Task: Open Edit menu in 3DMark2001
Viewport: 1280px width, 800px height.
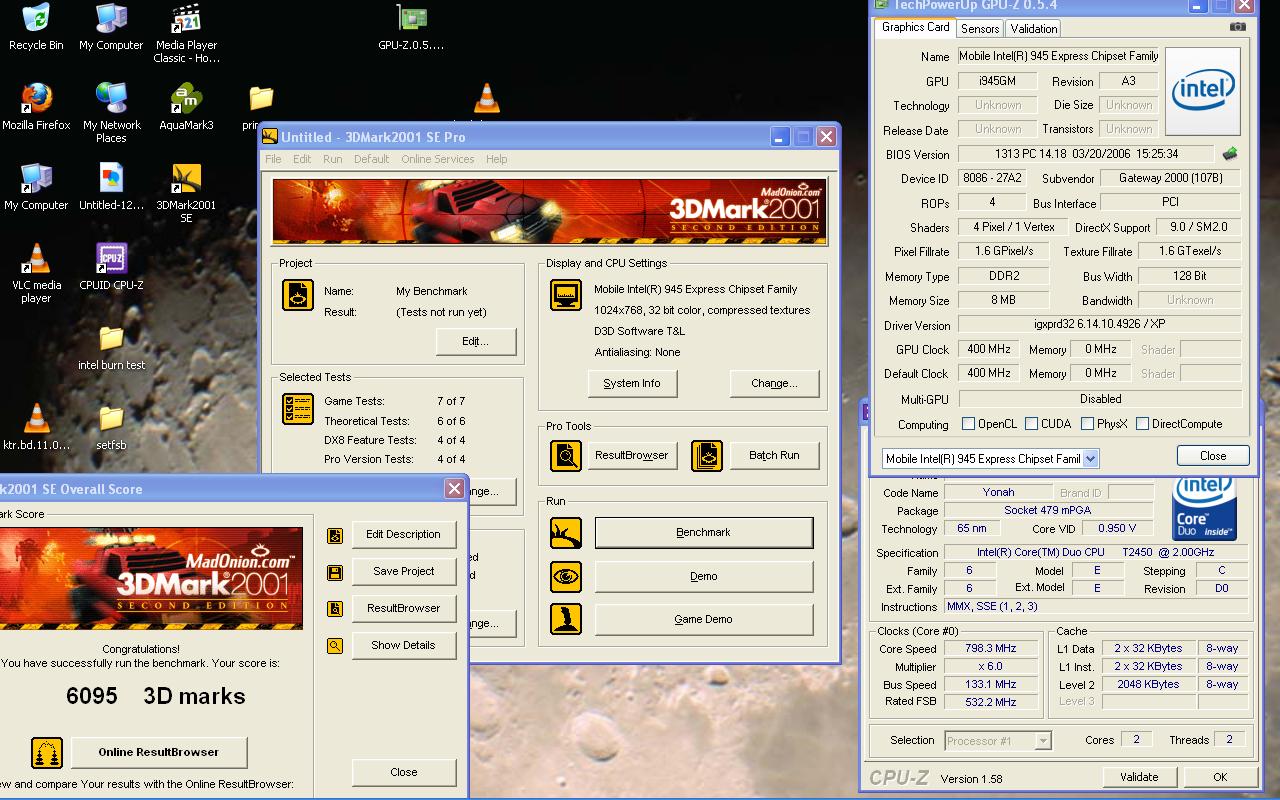Action: [x=302, y=159]
